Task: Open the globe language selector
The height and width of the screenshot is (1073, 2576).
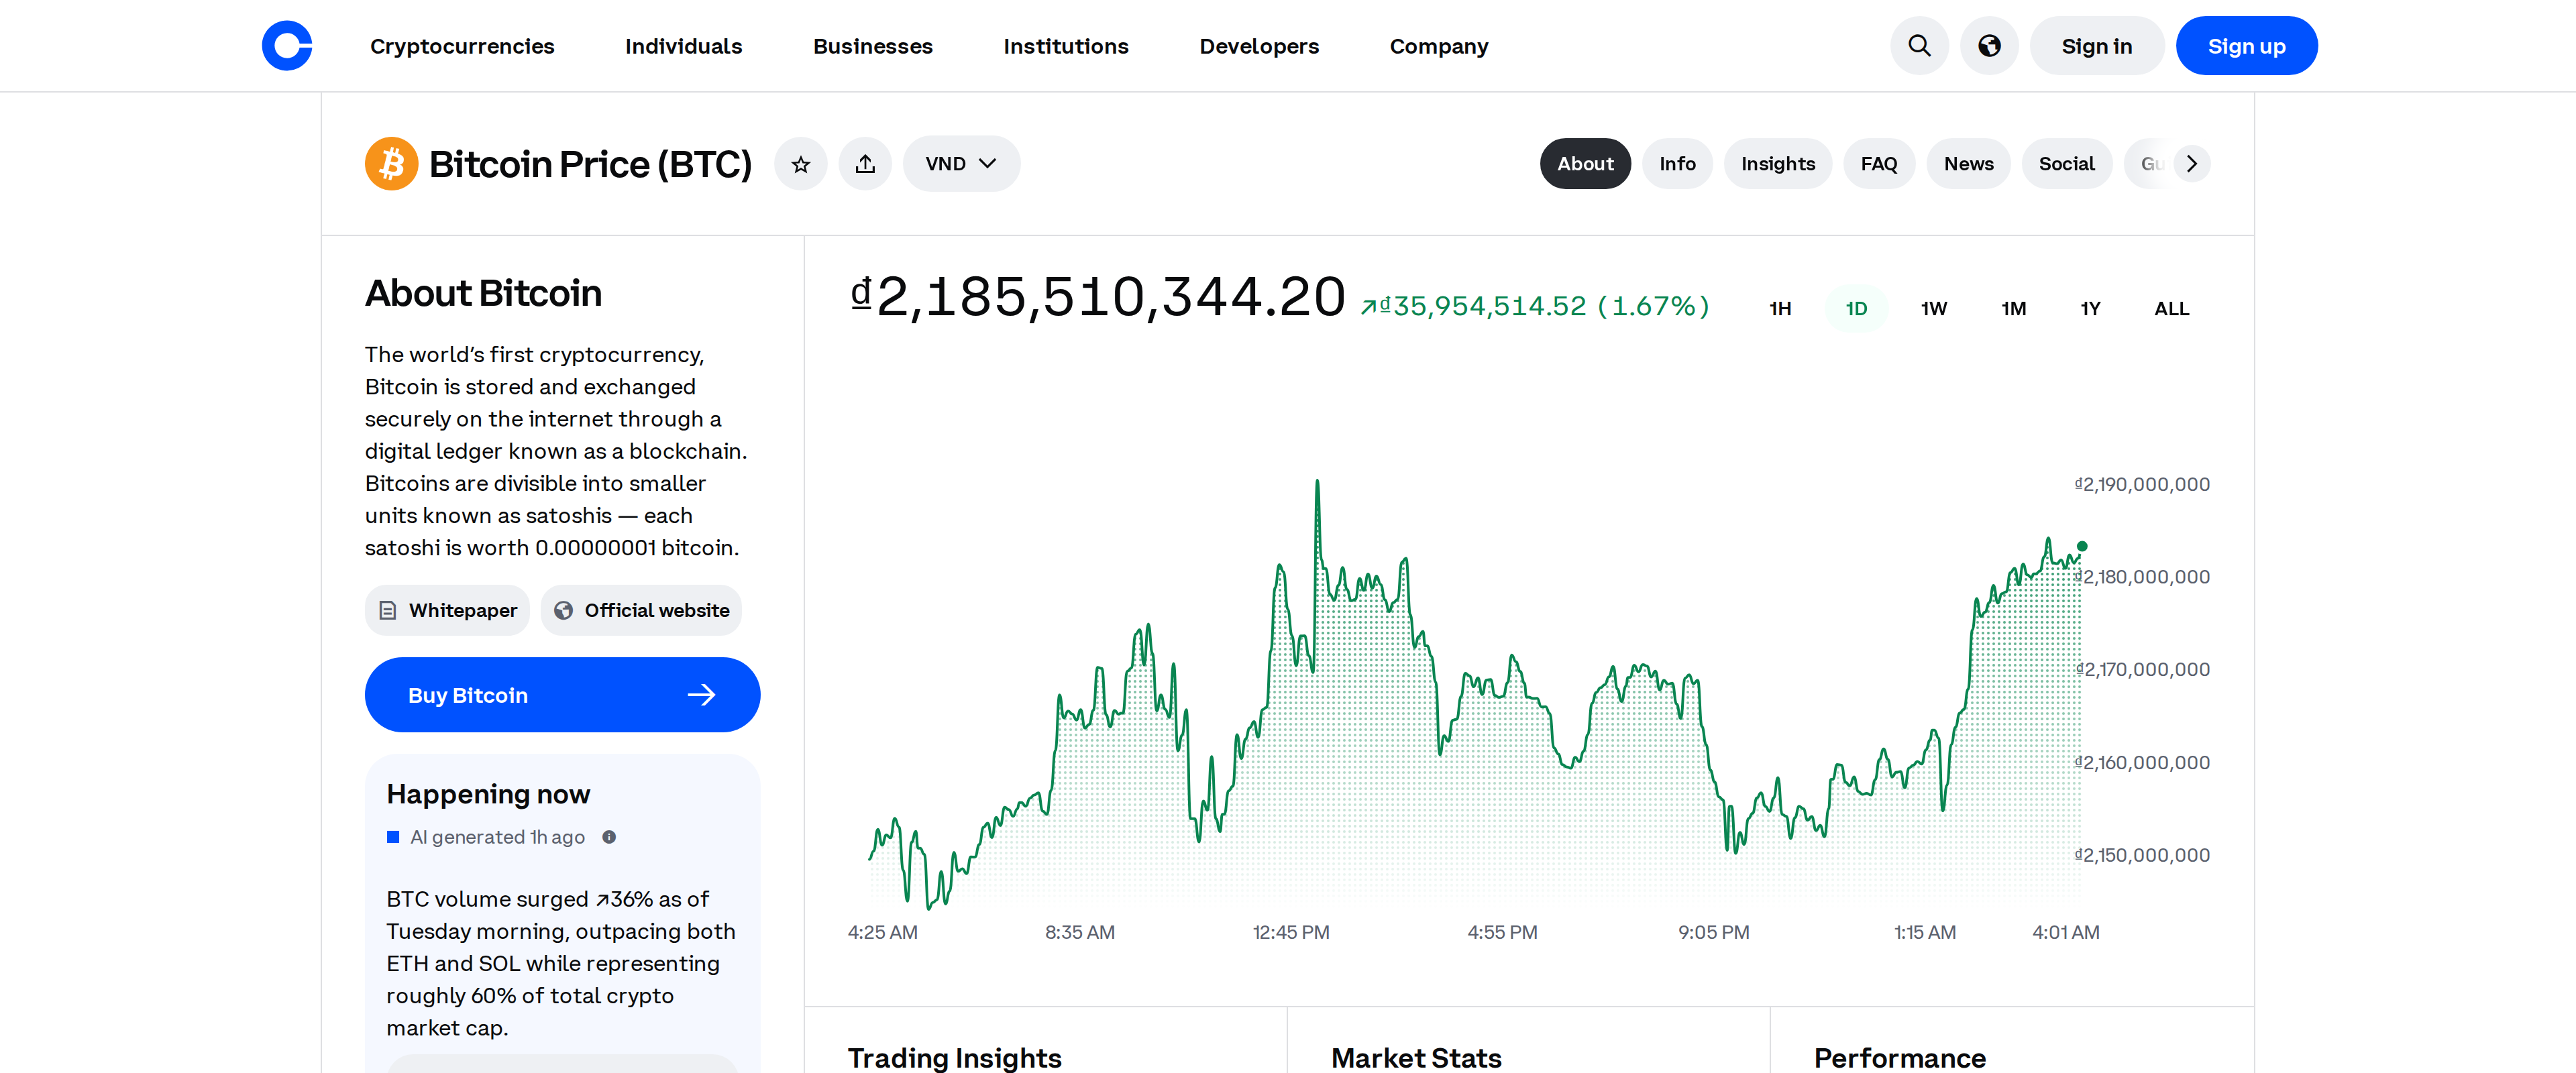Action: 1989,46
